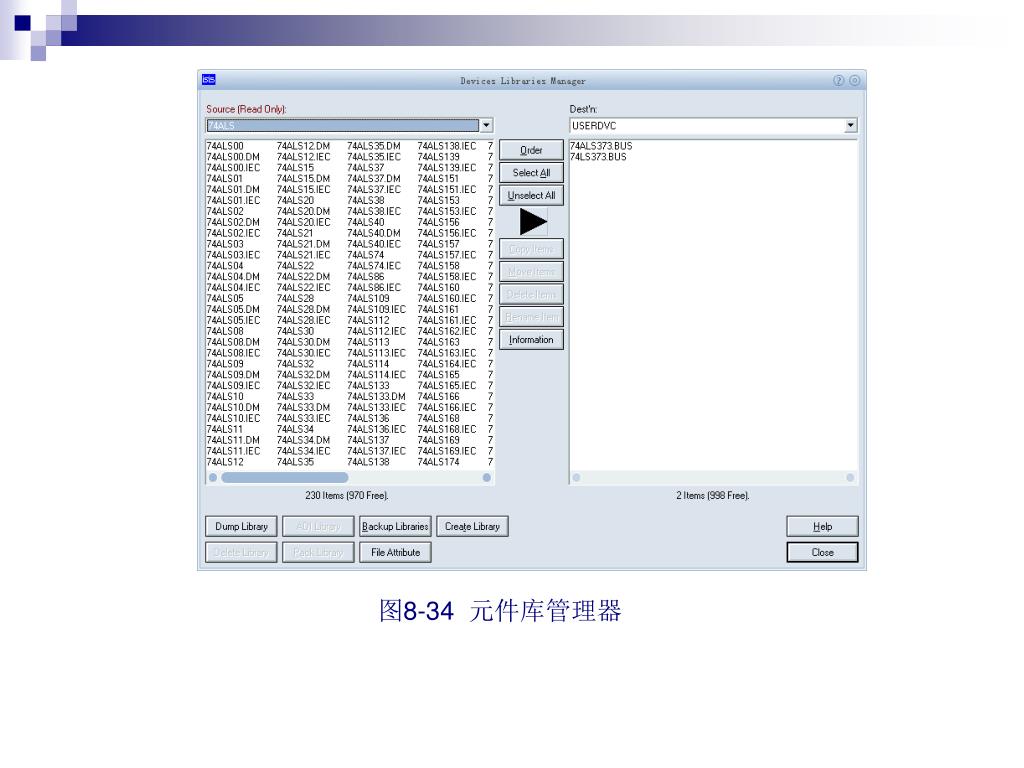Select 74ALS109 in the source list
Screen dimensions: 1024x768
pos(368,298)
